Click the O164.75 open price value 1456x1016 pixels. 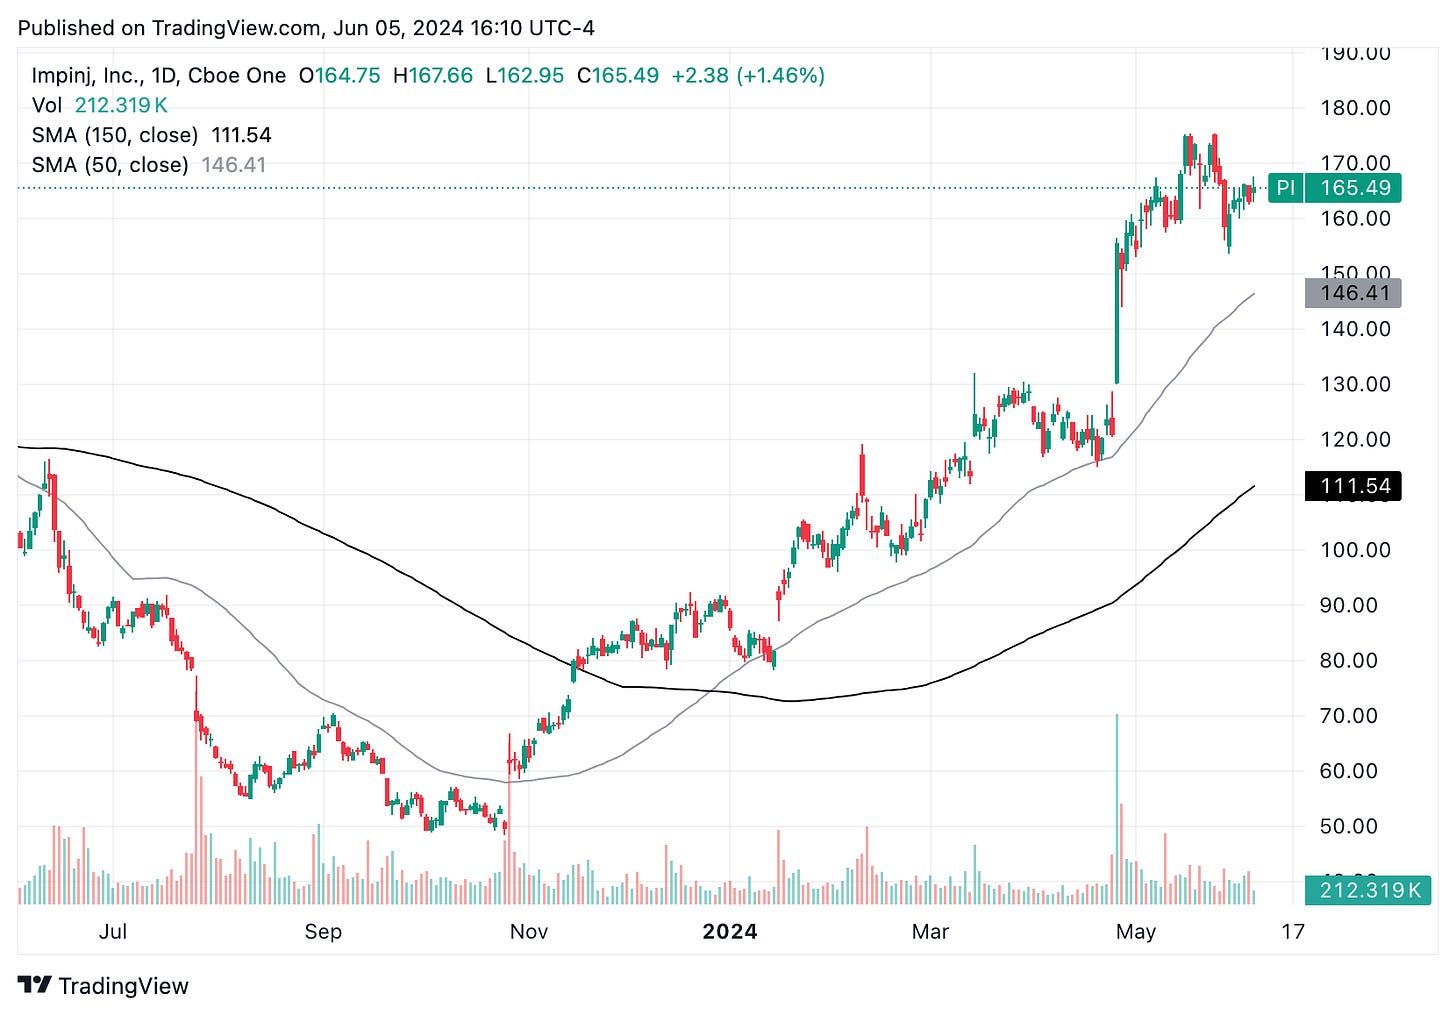(x=339, y=76)
